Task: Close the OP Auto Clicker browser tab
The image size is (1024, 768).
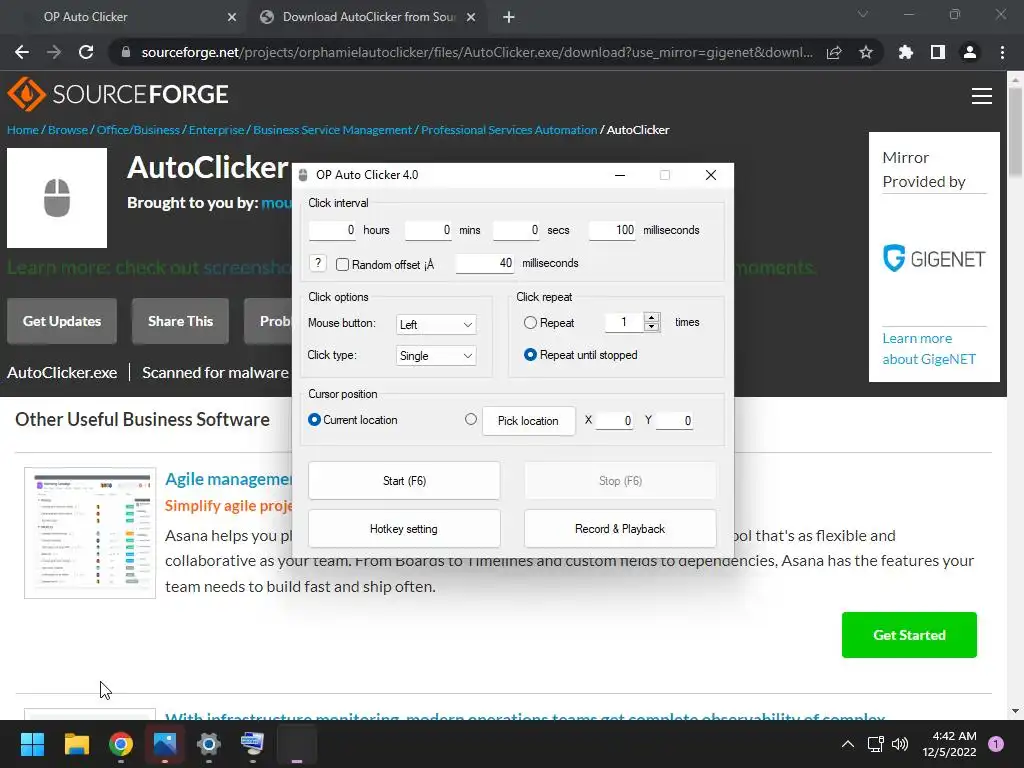Action: click(232, 17)
